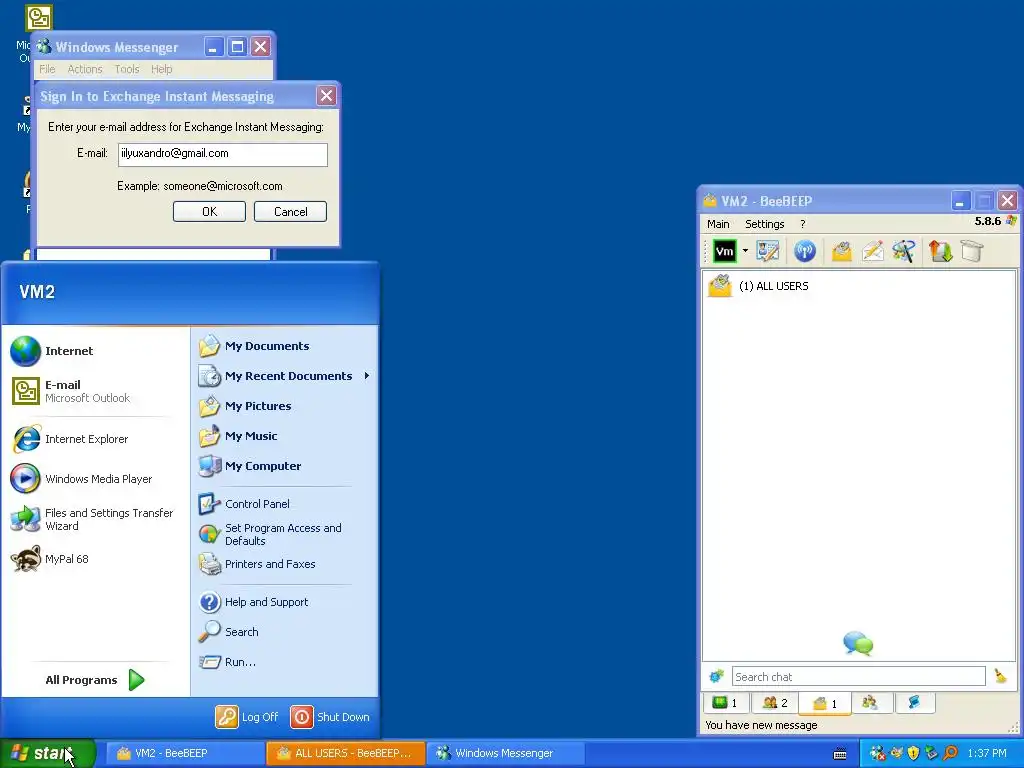The height and width of the screenshot is (768, 1024).
Task: Open E-mail Microsoft Outlook in Start menu
Action: 95,391
